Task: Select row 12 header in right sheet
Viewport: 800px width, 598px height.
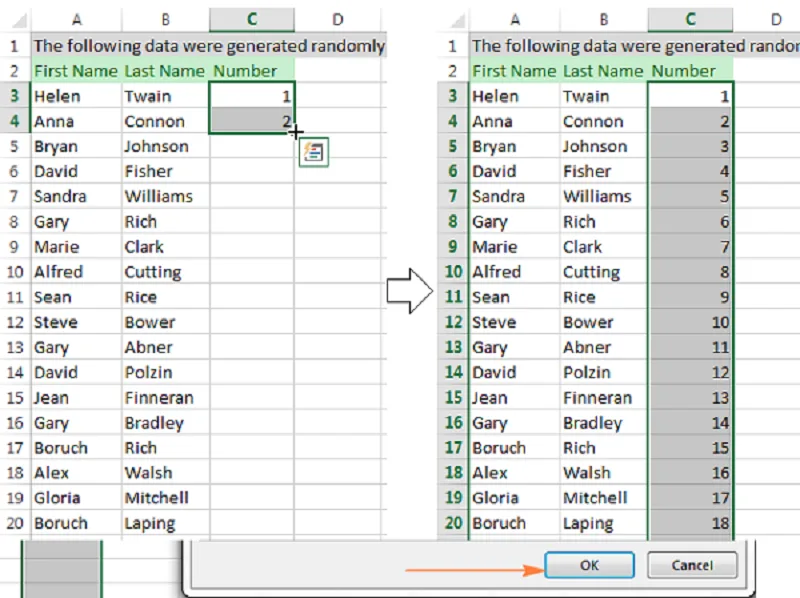Action: (x=453, y=322)
